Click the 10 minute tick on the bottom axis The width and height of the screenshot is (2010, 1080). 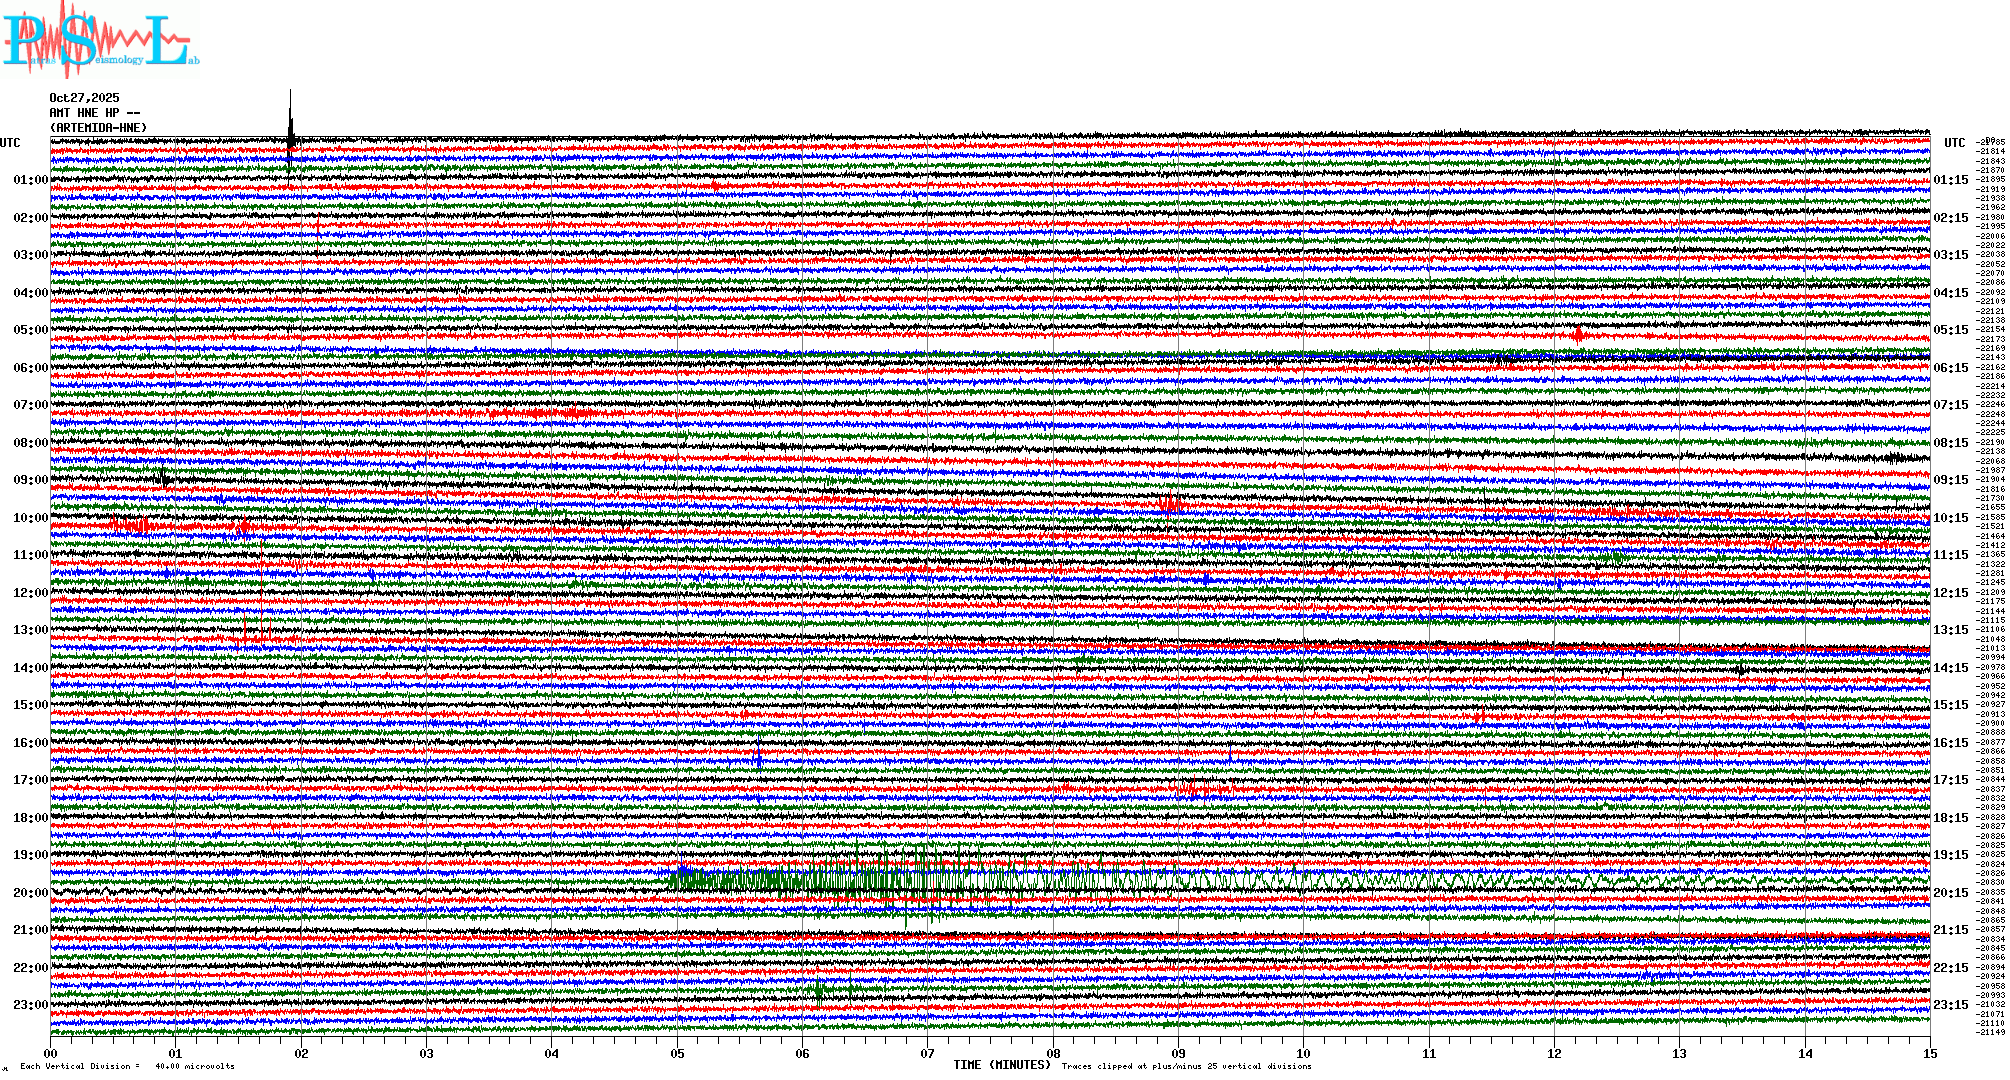[1303, 1054]
